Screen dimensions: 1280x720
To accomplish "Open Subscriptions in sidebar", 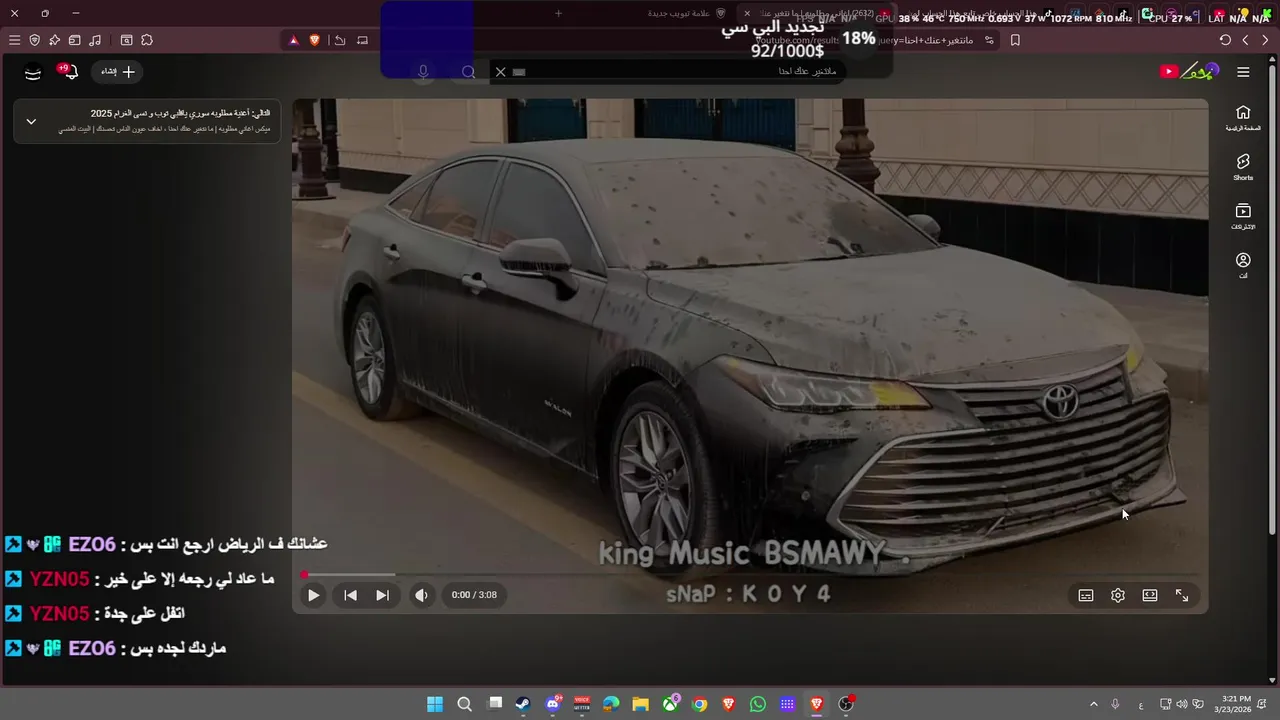I will [1243, 216].
